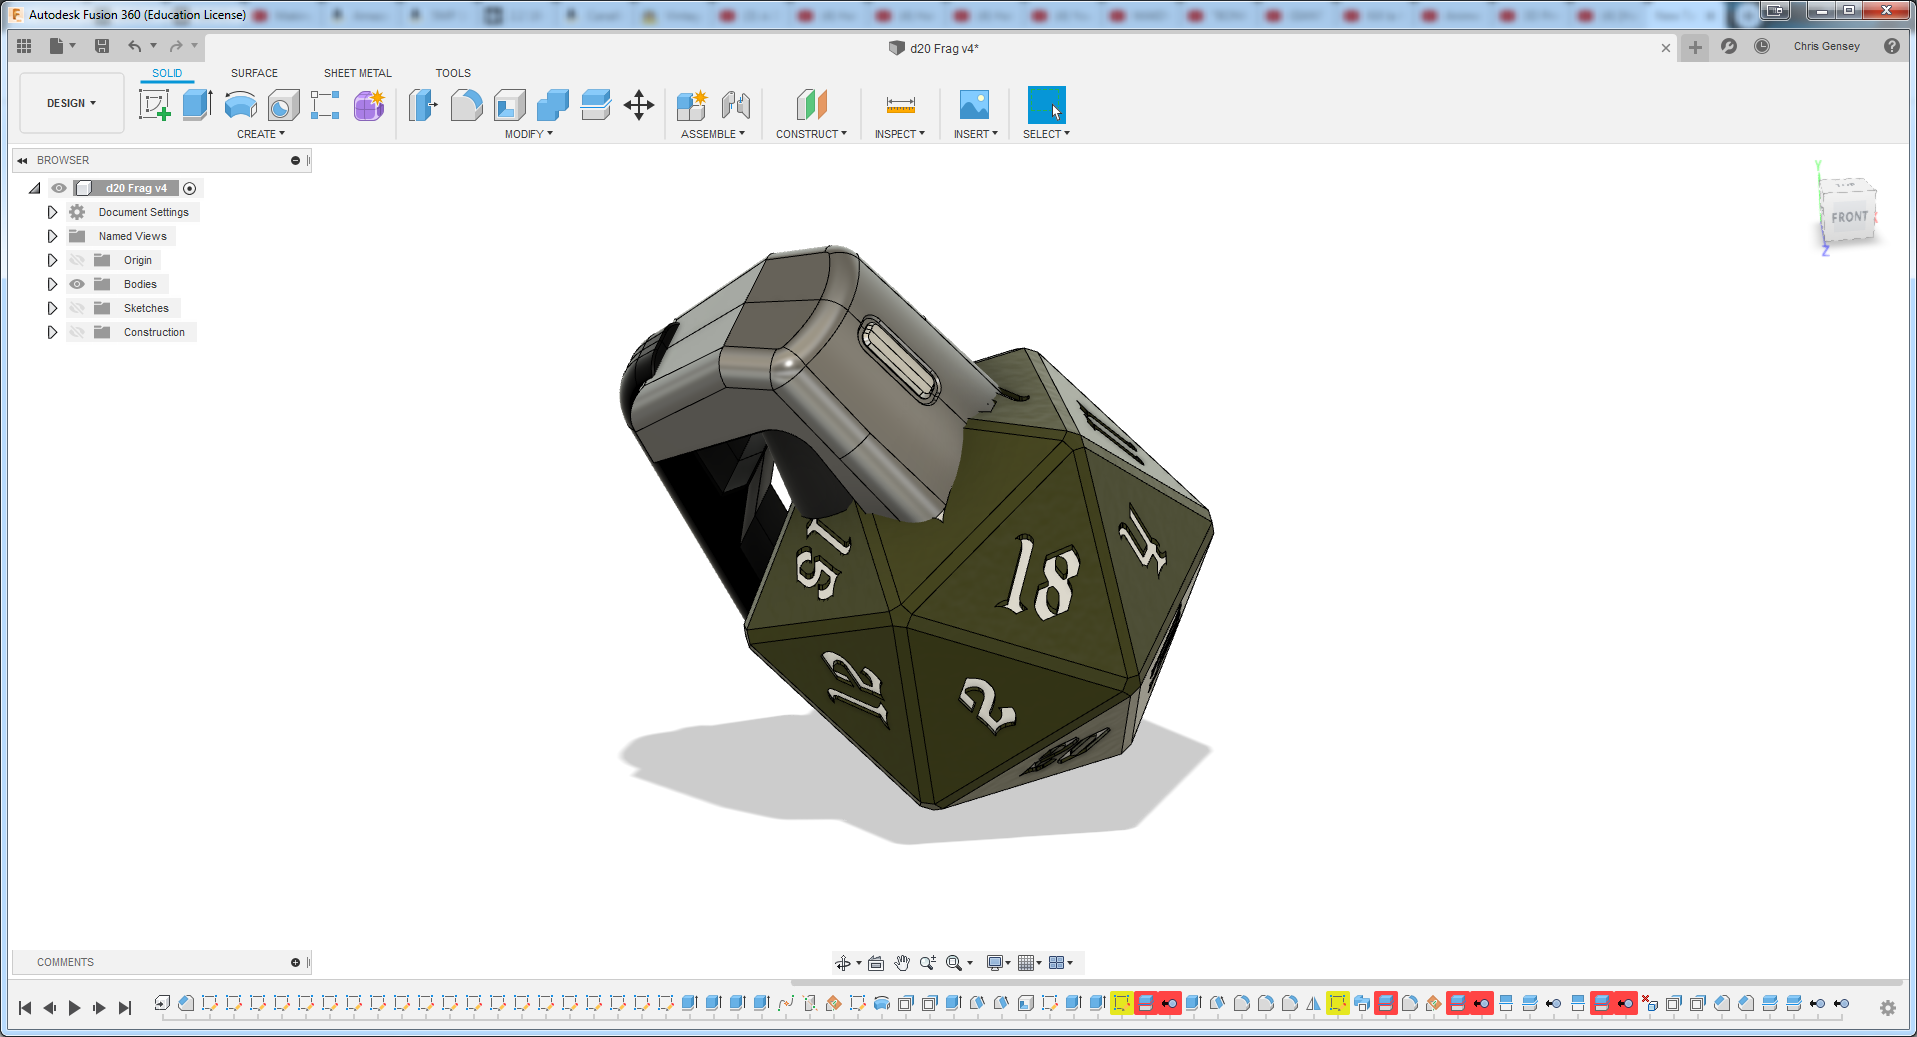Select the Joint tool under ASSEMBLE
This screenshot has height=1037, width=1917.
point(738,104)
